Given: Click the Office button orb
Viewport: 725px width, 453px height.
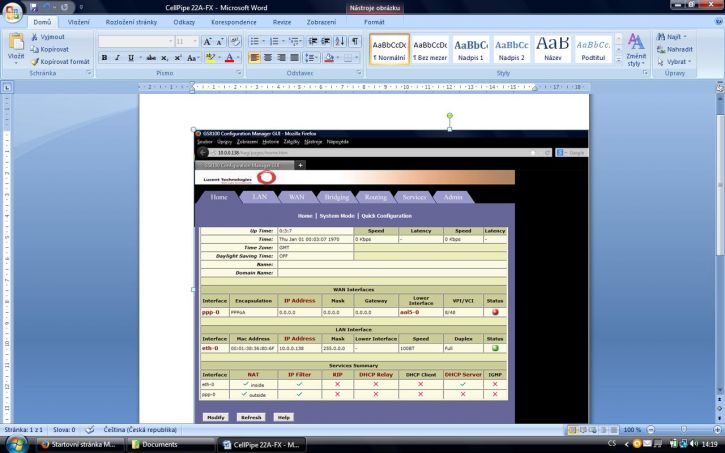Looking at the screenshot, I should pos(12,13).
